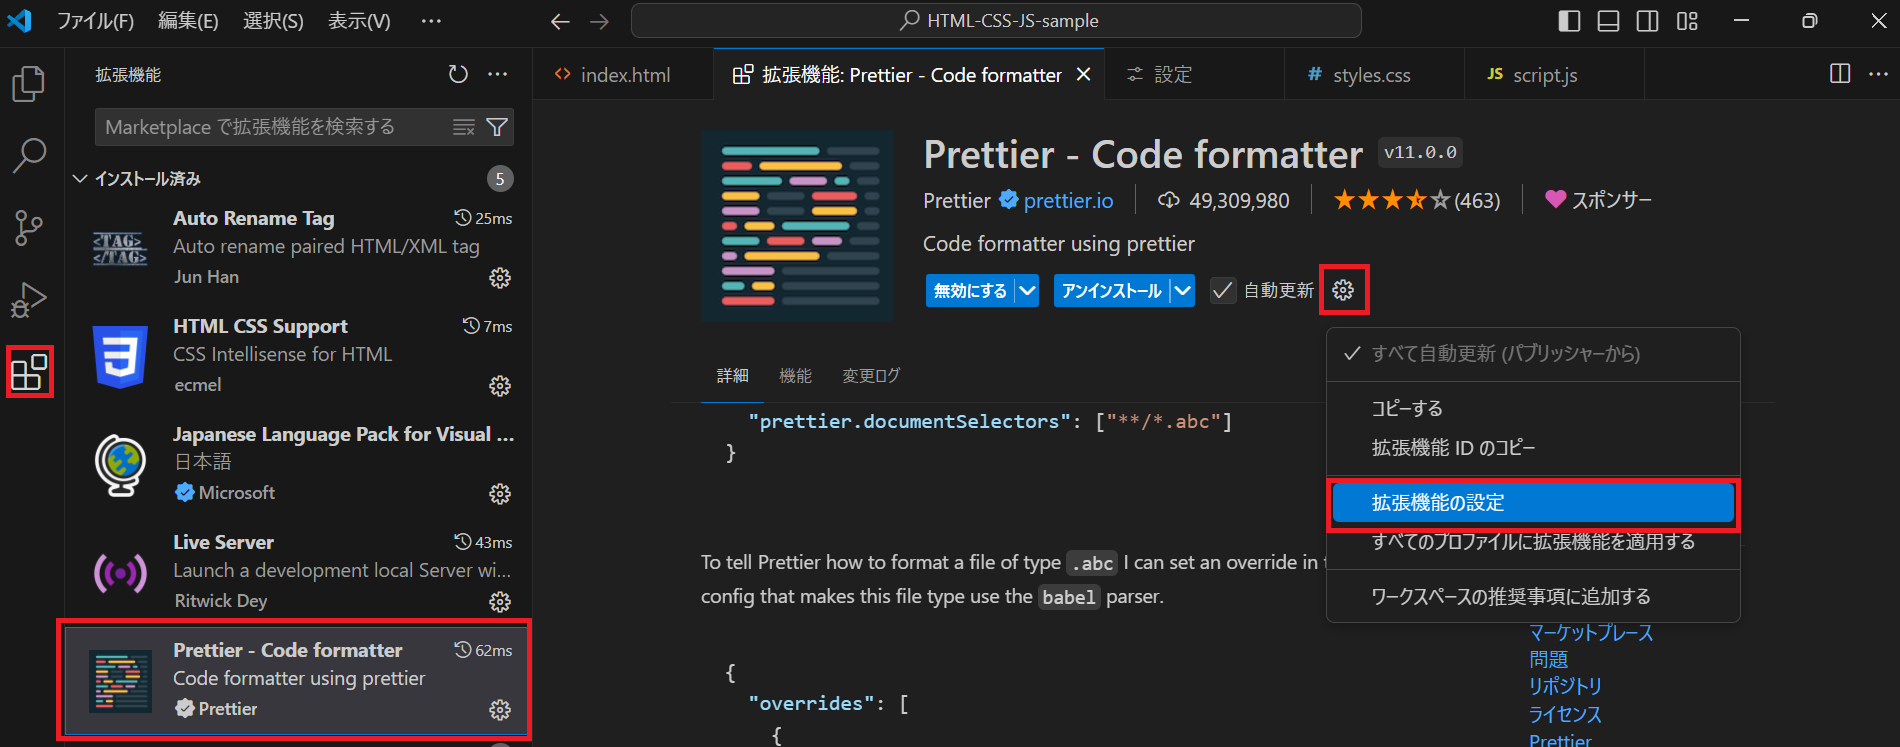The image size is (1900, 747).
Task: Switch to the 設定 tab
Action: tap(1195, 75)
